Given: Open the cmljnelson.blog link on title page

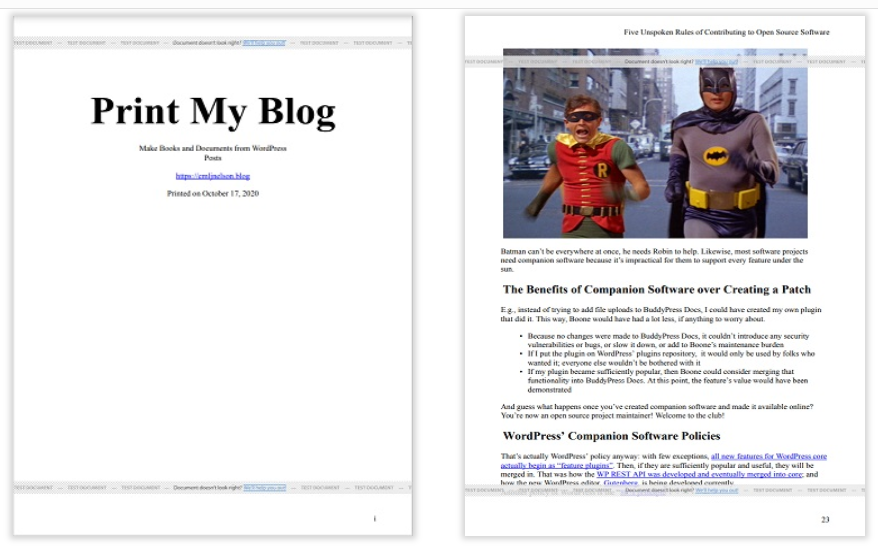Looking at the screenshot, I should tap(213, 176).
